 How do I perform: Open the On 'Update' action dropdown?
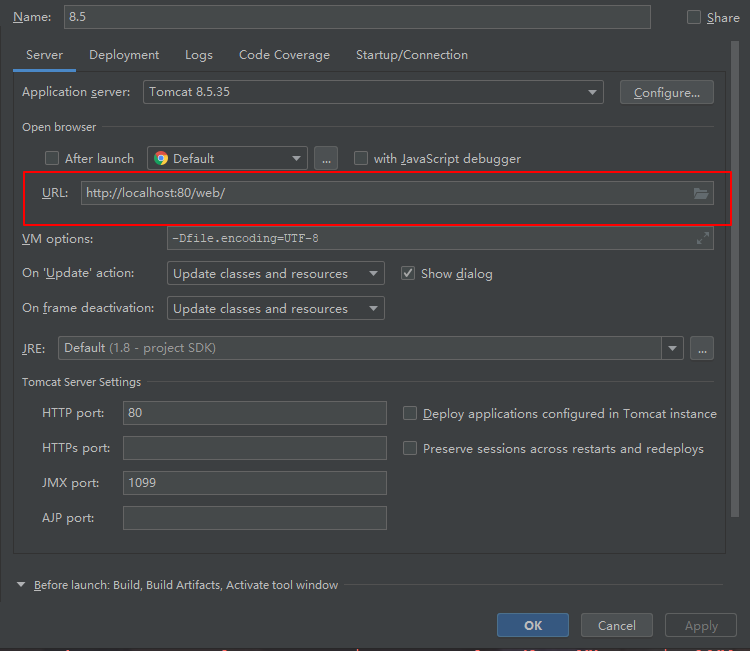pyautogui.click(x=276, y=273)
